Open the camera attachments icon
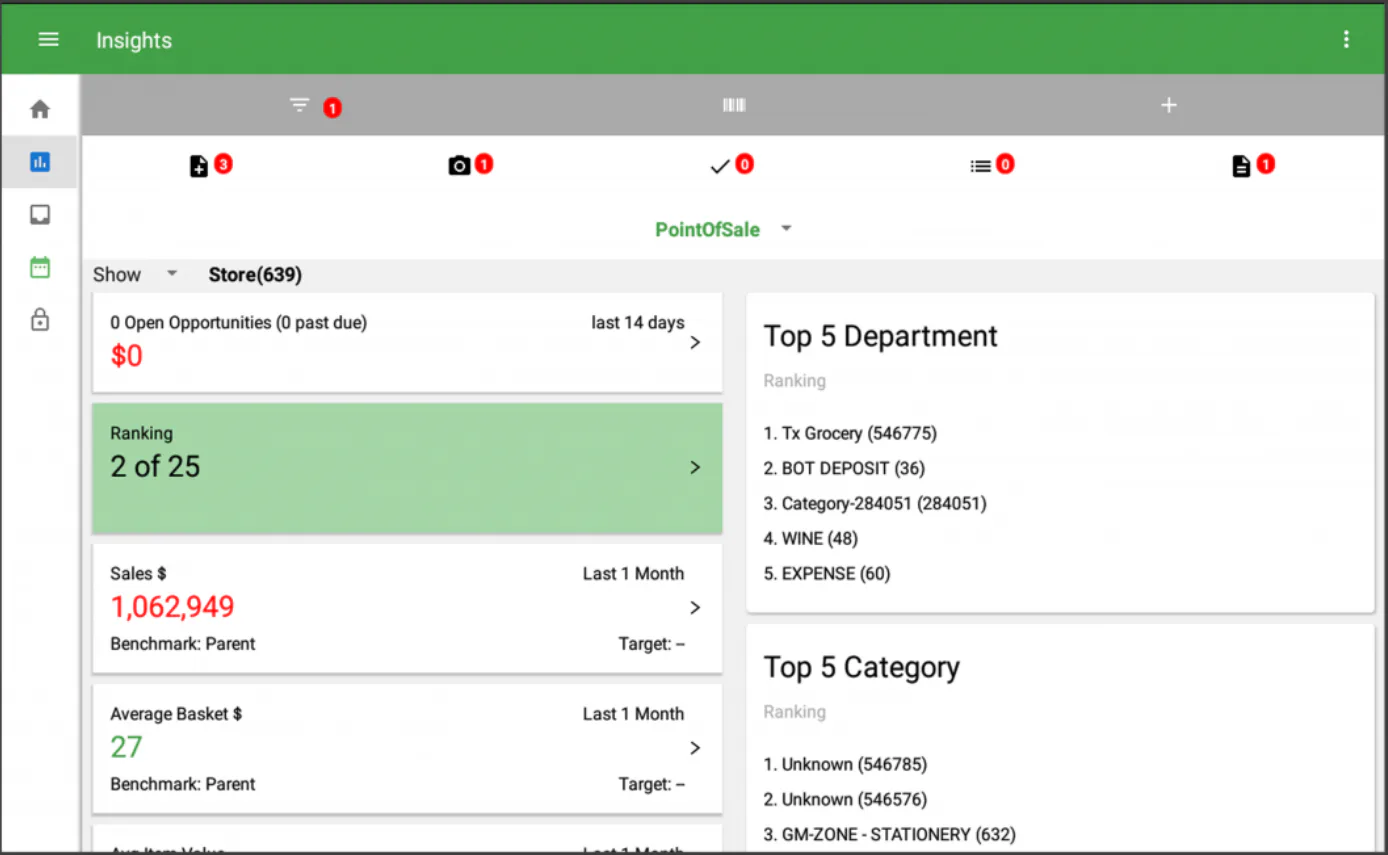The width and height of the screenshot is (1388, 855). pyautogui.click(x=458, y=165)
